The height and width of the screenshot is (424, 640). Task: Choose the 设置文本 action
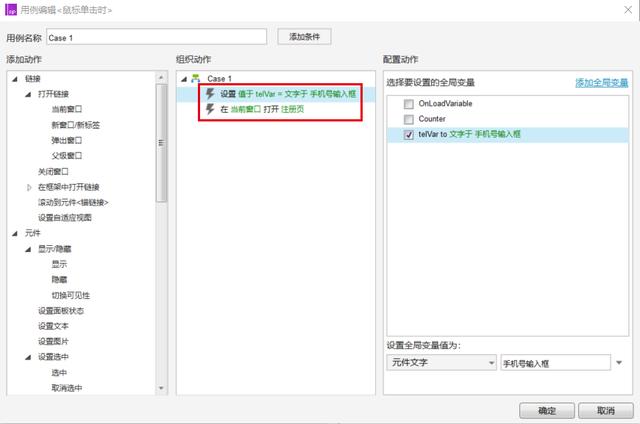pos(53,326)
